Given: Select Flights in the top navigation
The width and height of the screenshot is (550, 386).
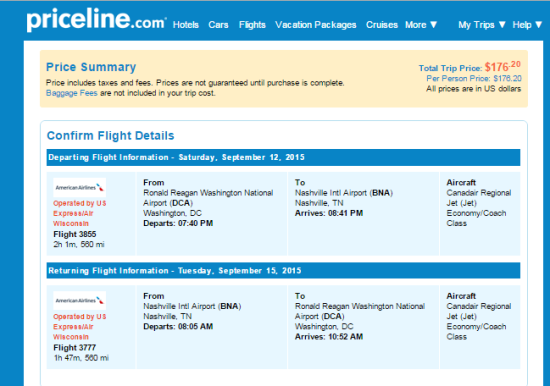Looking at the screenshot, I should [252, 25].
